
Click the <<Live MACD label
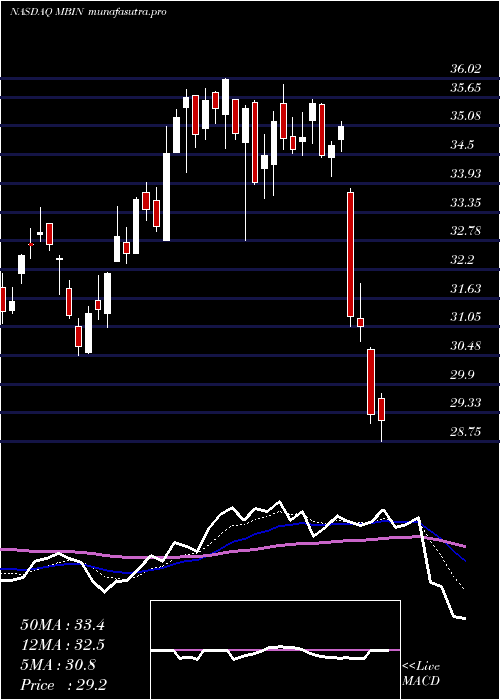tap(421, 674)
